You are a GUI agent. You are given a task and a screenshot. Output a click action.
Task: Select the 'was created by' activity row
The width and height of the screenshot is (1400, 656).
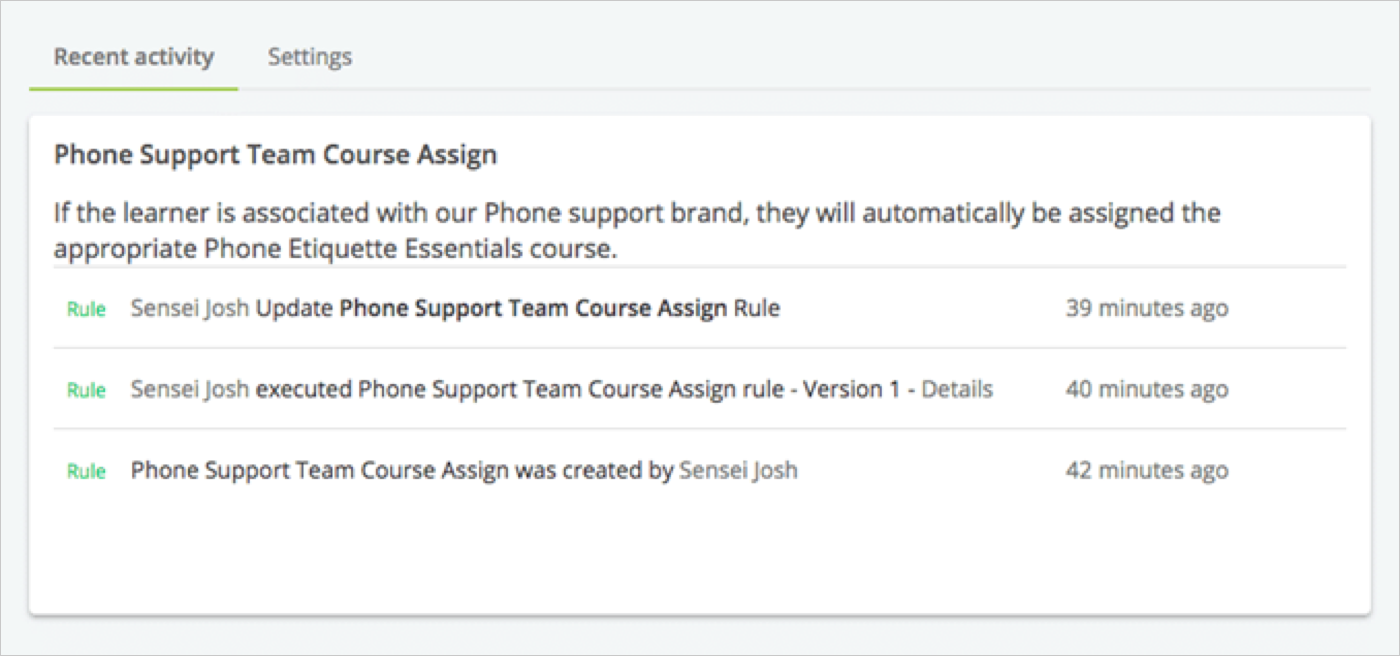pos(700,470)
